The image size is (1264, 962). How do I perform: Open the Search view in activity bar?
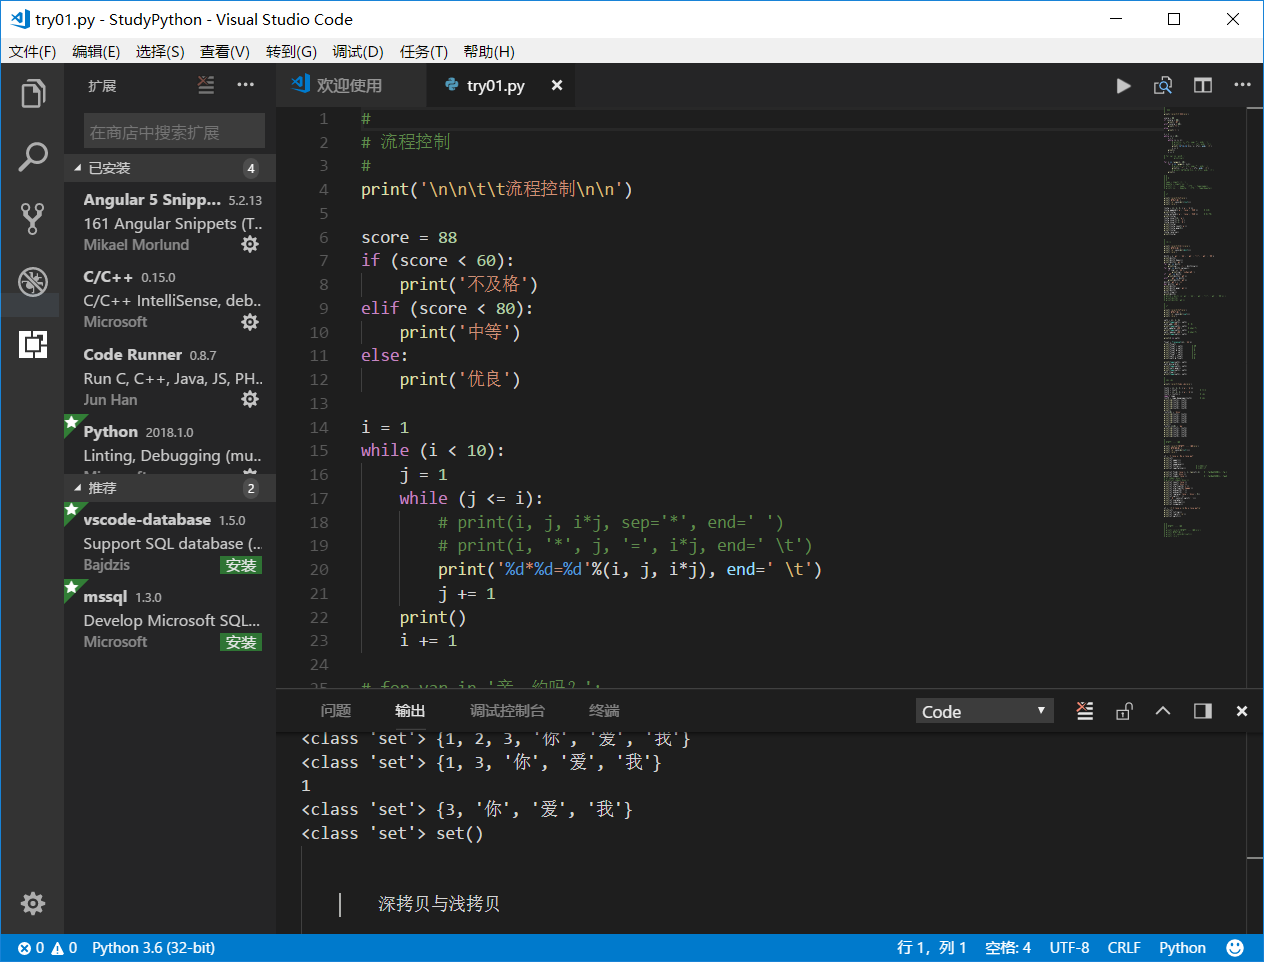point(33,156)
